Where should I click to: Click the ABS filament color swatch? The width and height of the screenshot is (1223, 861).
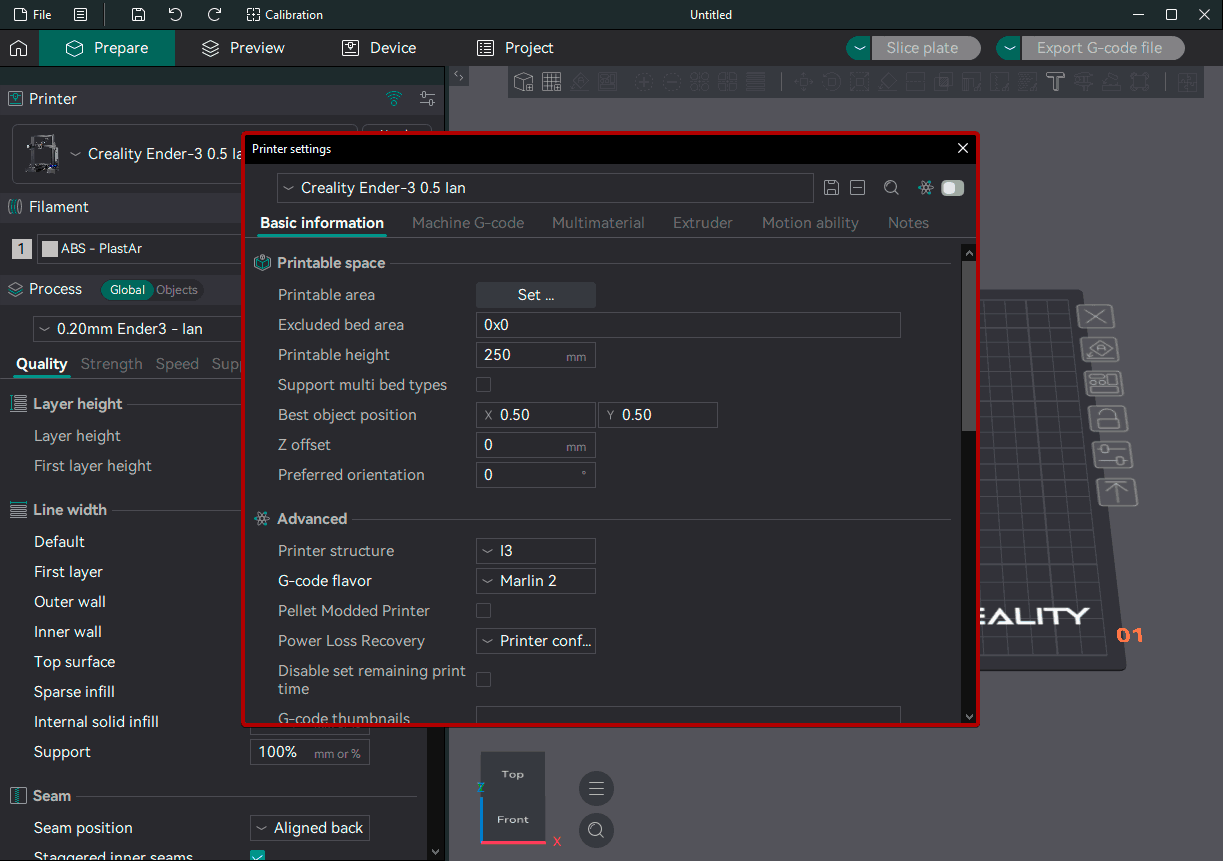50,249
